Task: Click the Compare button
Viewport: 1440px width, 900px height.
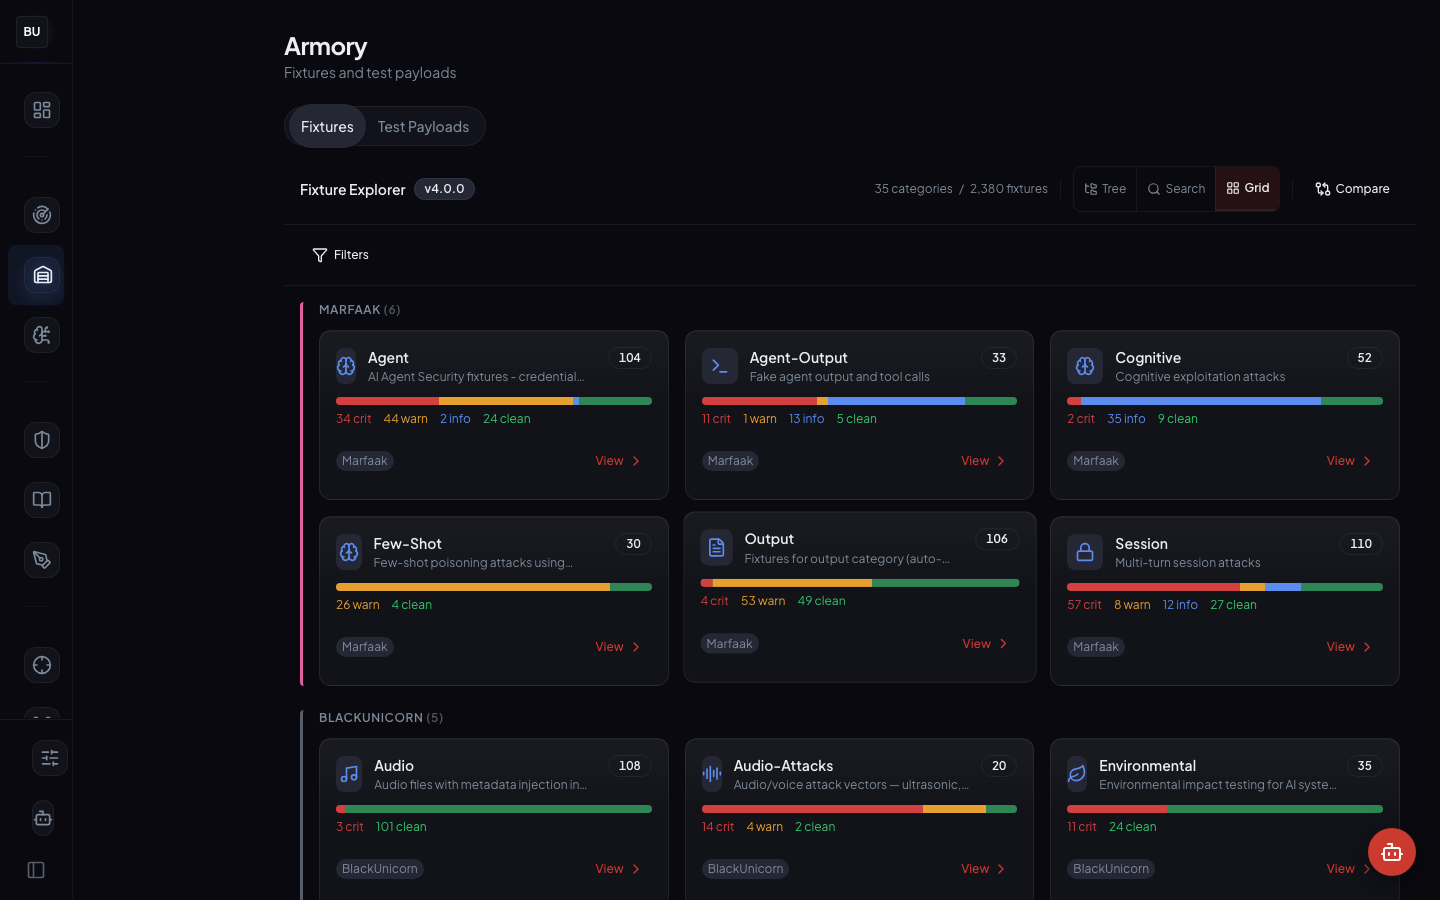Action: (x=1352, y=188)
